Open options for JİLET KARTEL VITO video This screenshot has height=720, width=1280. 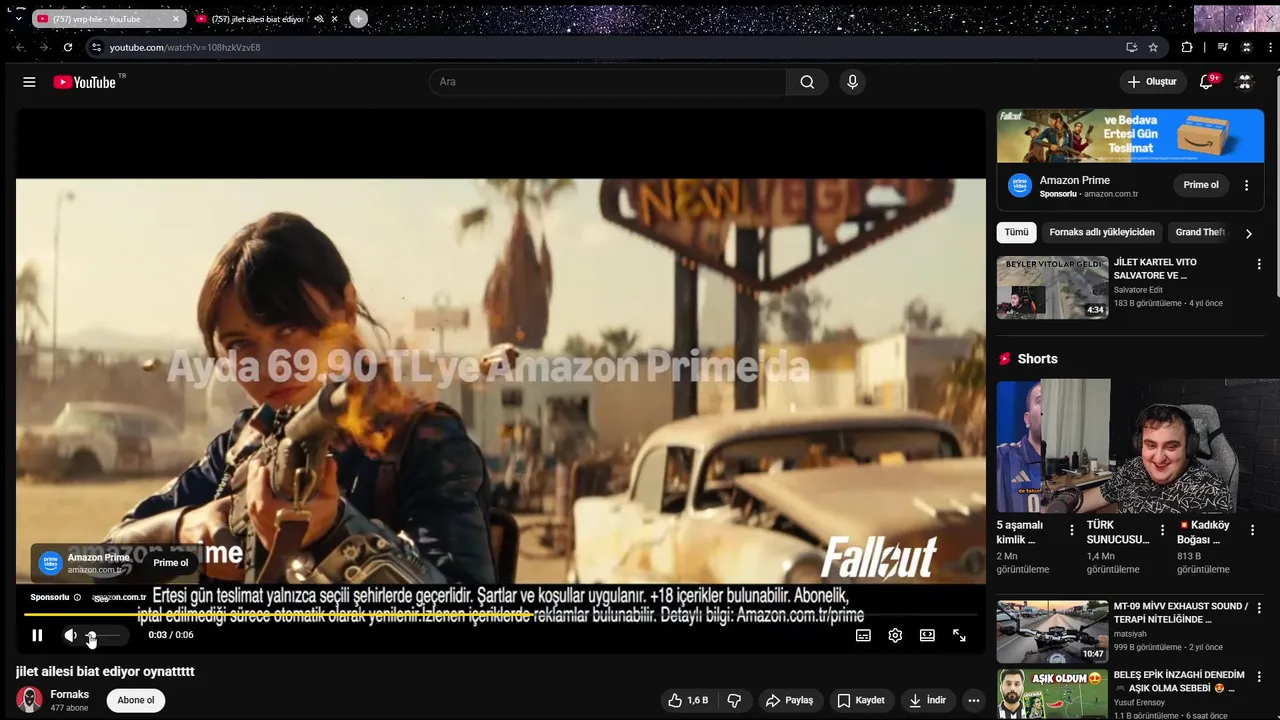1259,264
